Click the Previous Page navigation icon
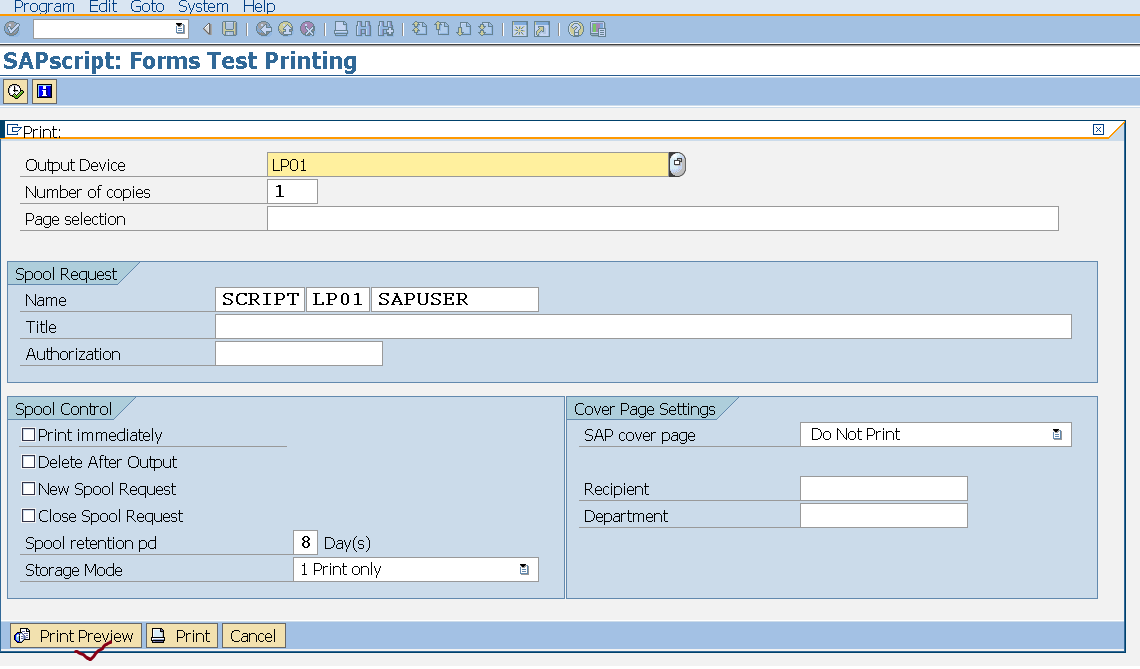Screen dimensions: 1140x669 442,29
